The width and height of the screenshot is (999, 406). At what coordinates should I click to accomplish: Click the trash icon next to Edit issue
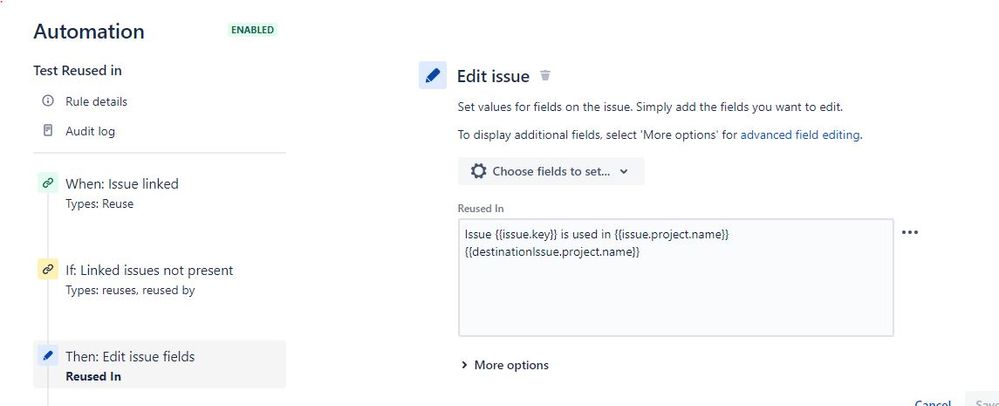pyautogui.click(x=545, y=76)
